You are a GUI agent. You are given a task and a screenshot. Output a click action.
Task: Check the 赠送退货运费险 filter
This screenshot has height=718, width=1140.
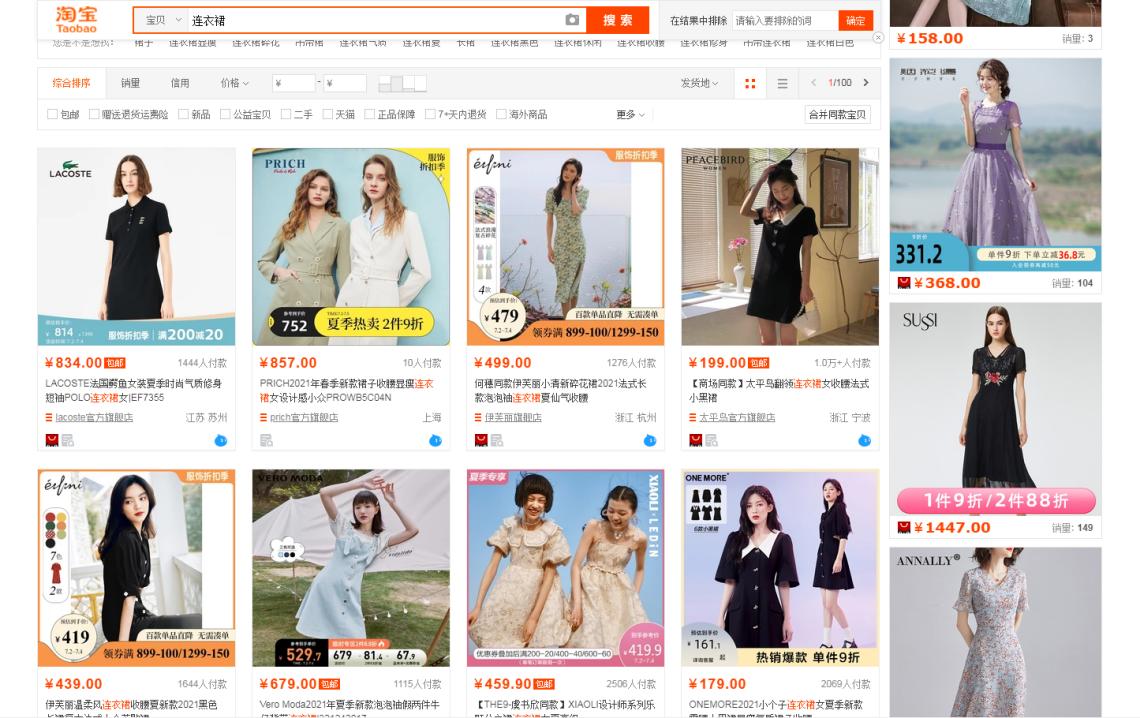(x=94, y=114)
